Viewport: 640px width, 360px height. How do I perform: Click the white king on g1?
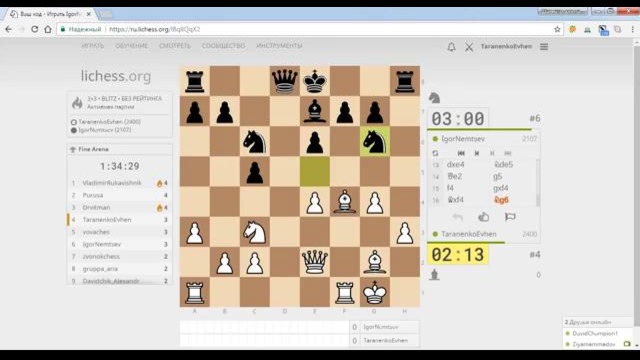click(x=375, y=292)
